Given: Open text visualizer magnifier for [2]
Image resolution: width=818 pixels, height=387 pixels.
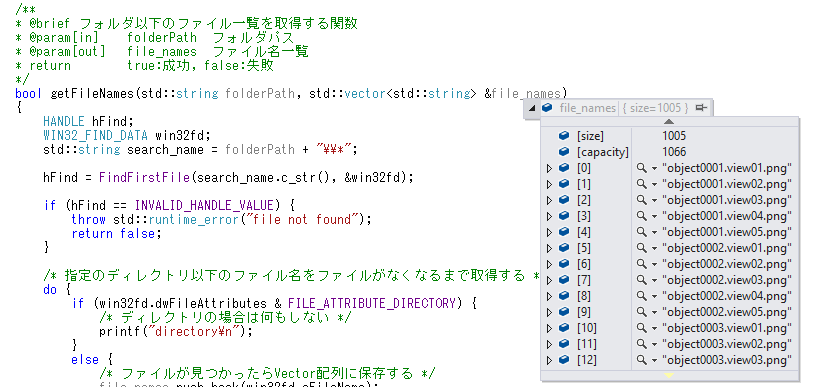Looking at the screenshot, I should pos(642,200).
